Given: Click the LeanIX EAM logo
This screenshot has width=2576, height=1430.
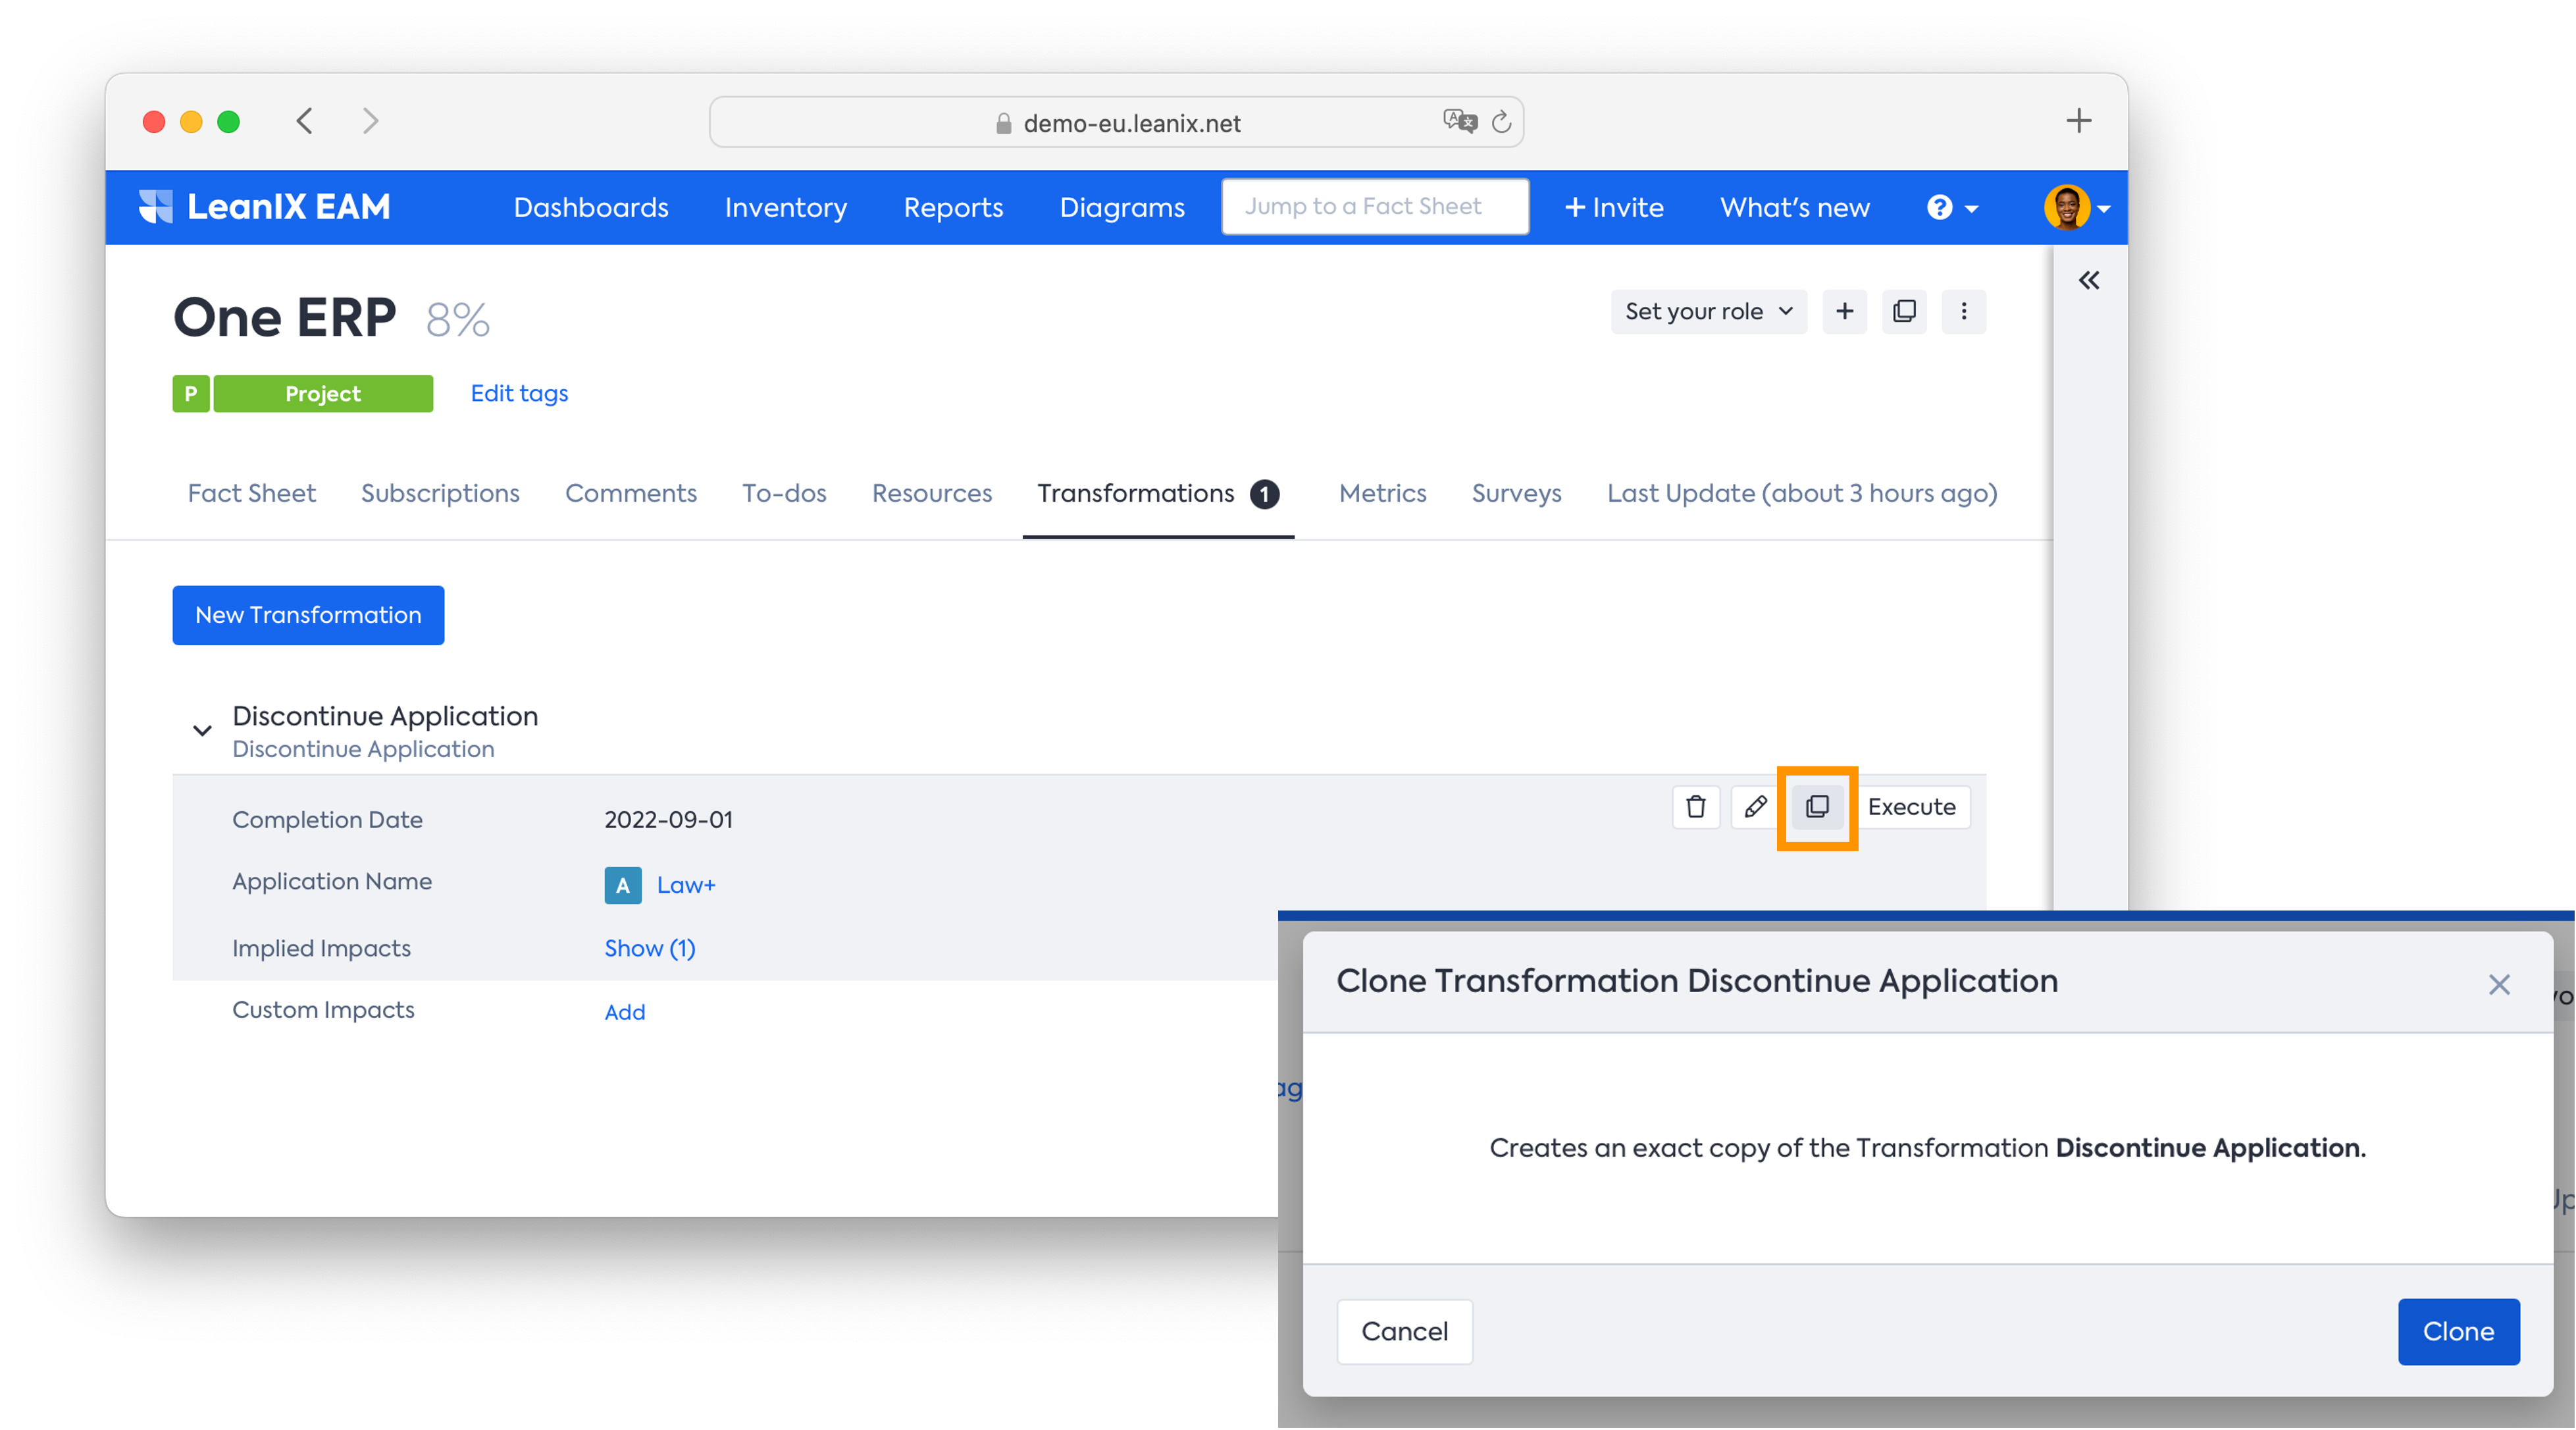Looking at the screenshot, I should (x=264, y=207).
